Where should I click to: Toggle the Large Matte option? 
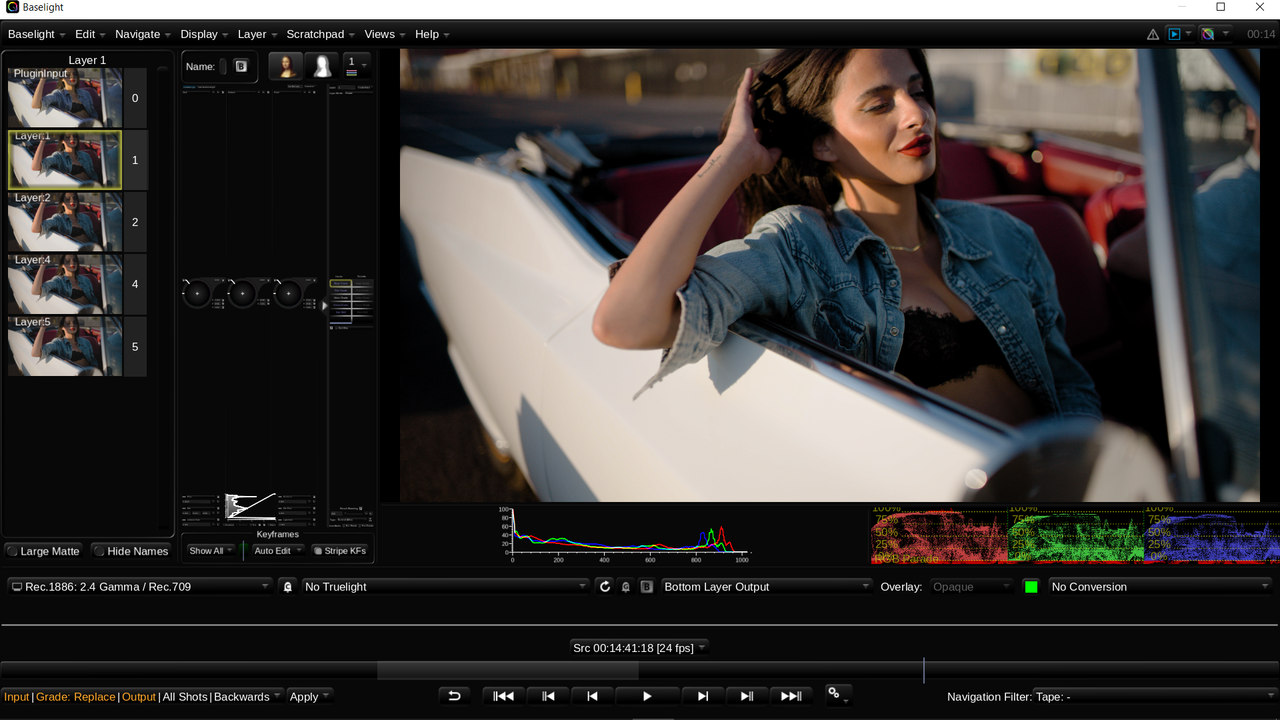point(43,551)
